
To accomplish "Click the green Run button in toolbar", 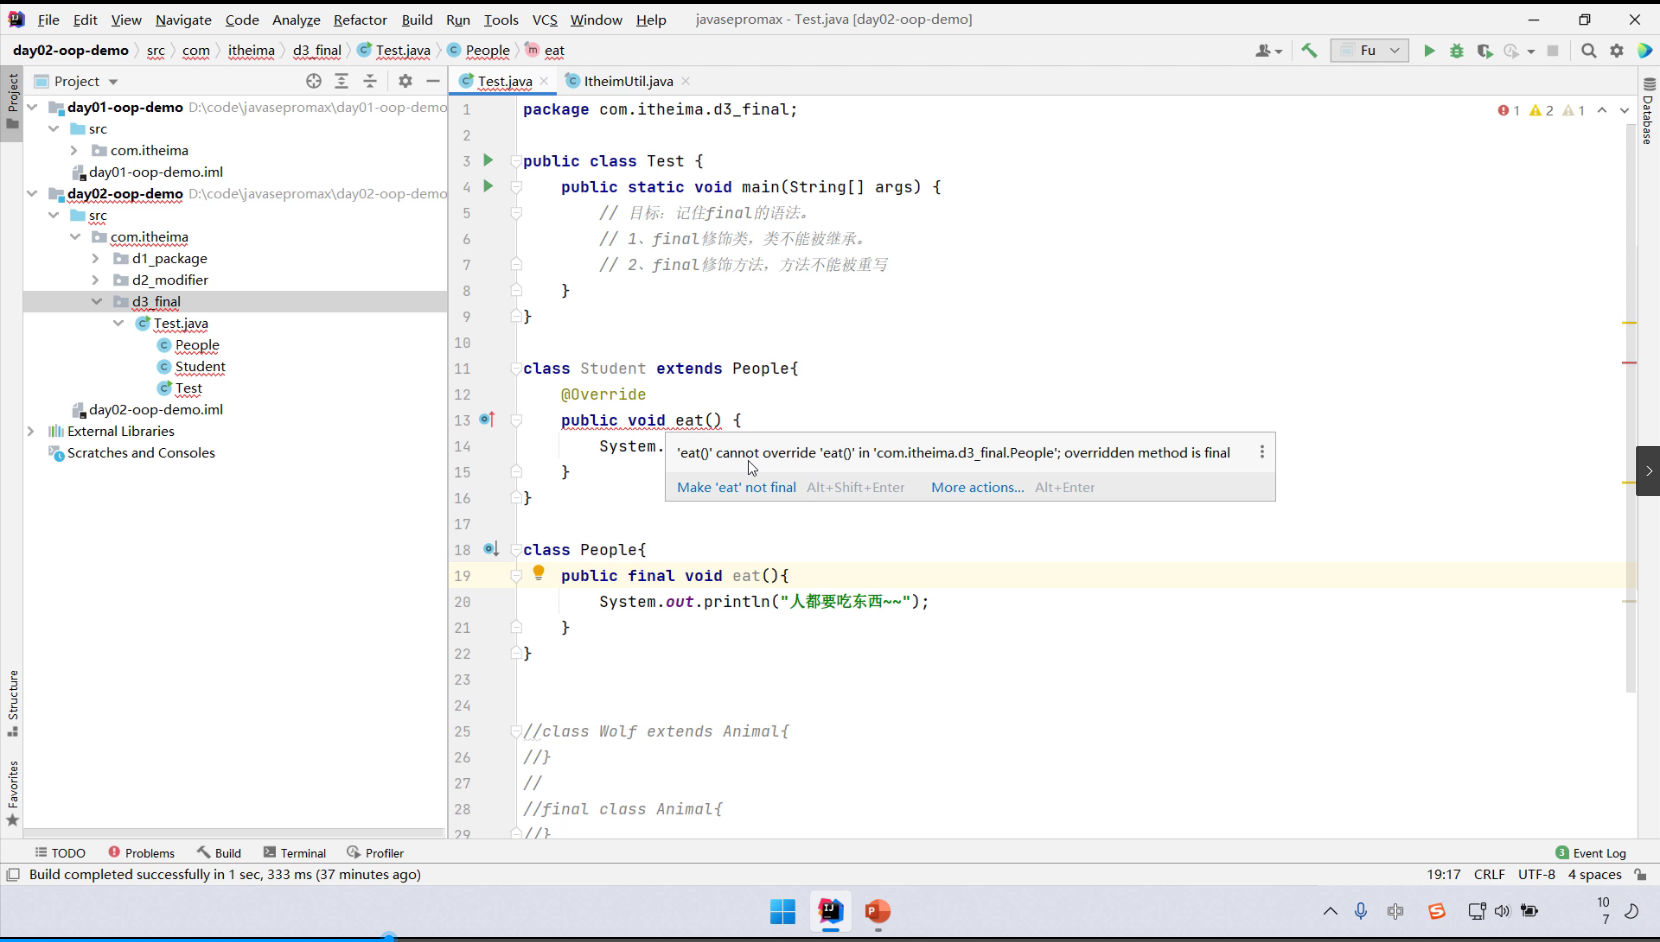I will pyautogui.click(x=1429, y=51).
